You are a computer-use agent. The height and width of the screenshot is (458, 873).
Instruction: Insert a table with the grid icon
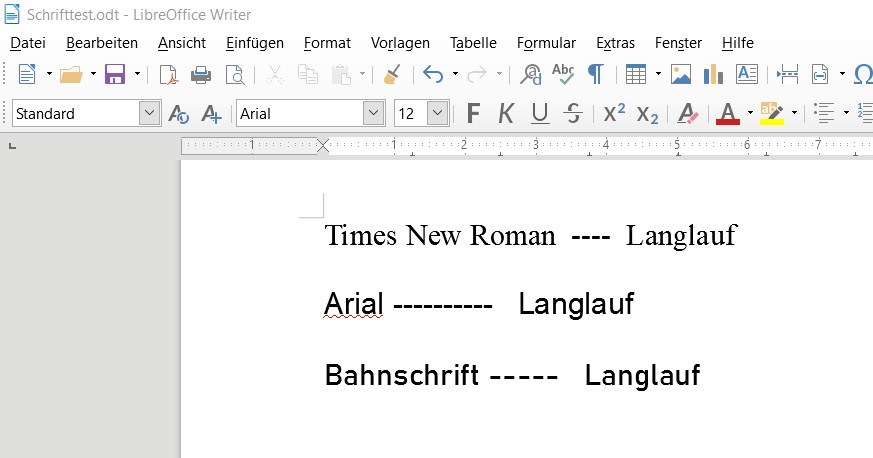coord(636,74)
